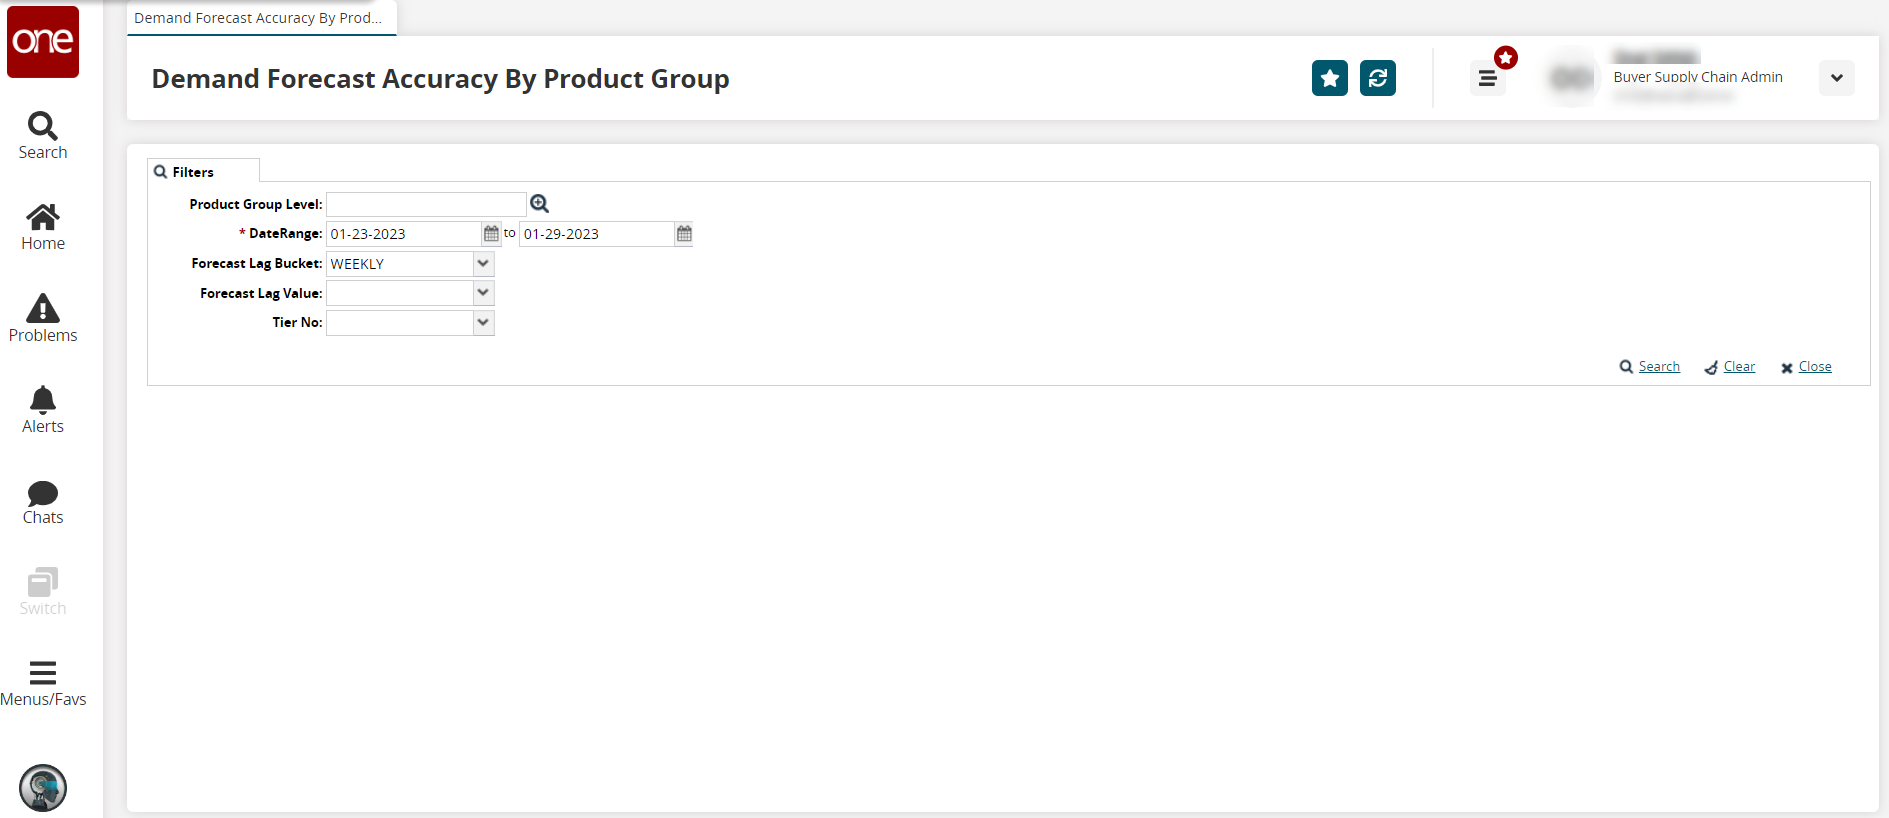1889x818 pixels.
Task: Click the Product Group Level input field
Action: point(426,204)
